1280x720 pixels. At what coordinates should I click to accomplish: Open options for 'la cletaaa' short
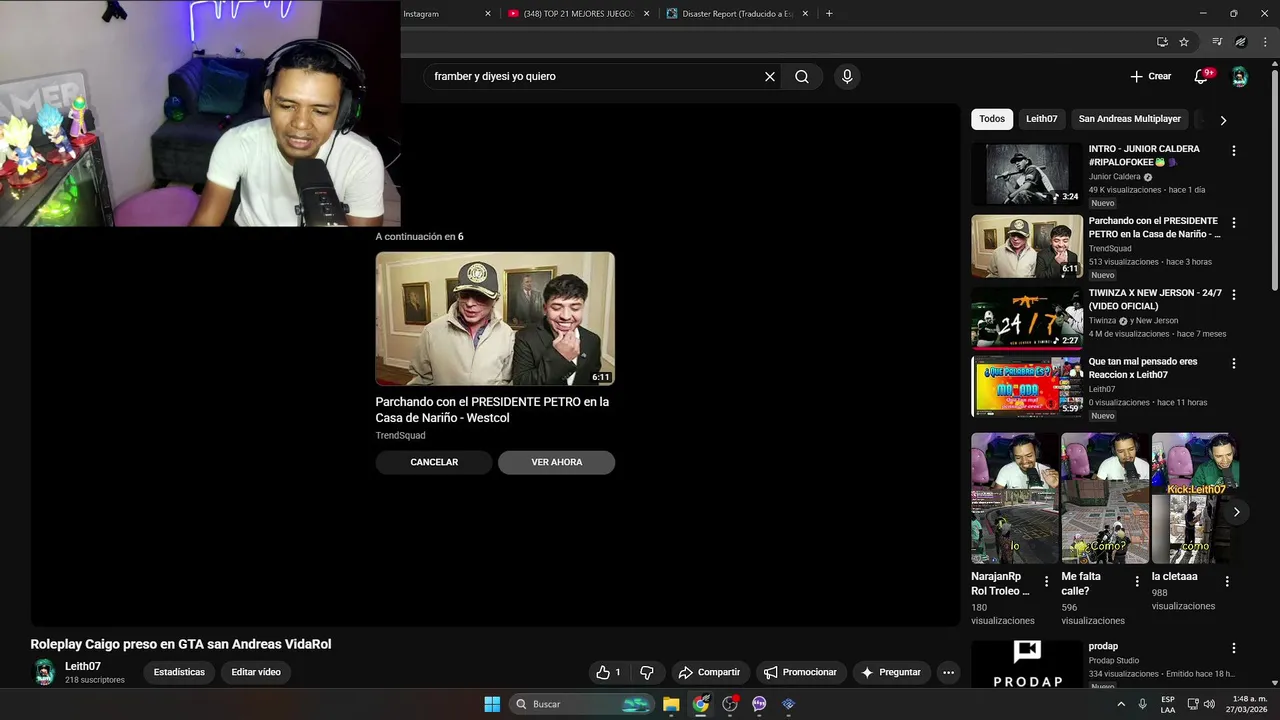click(1227, 581)
